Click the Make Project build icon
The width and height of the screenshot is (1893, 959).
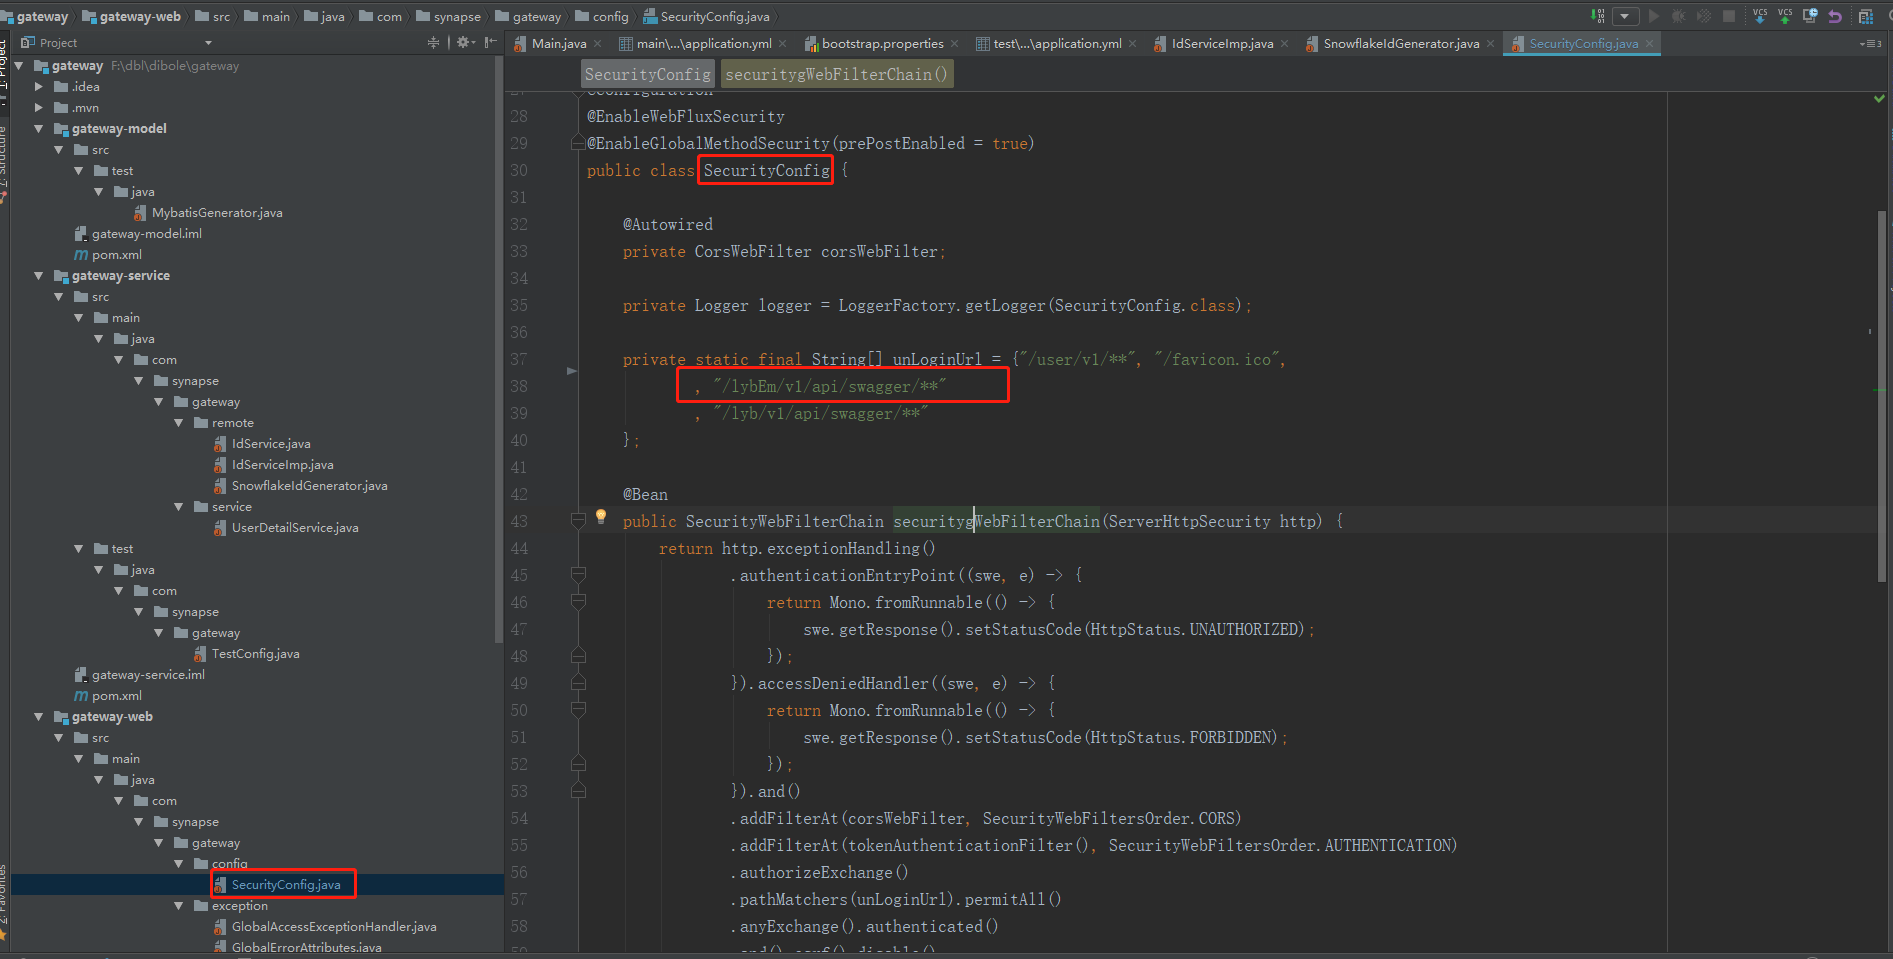pyautogui.click(x=1598, y=16)
